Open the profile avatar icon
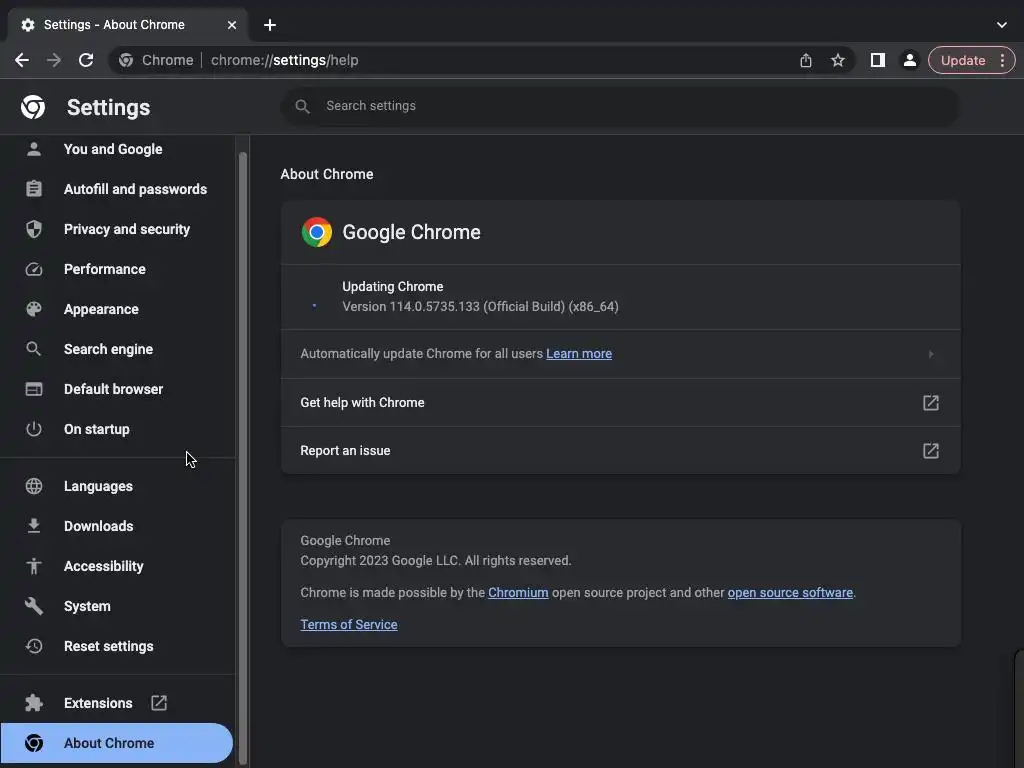1024x768 pixels. tap(909, 60)
